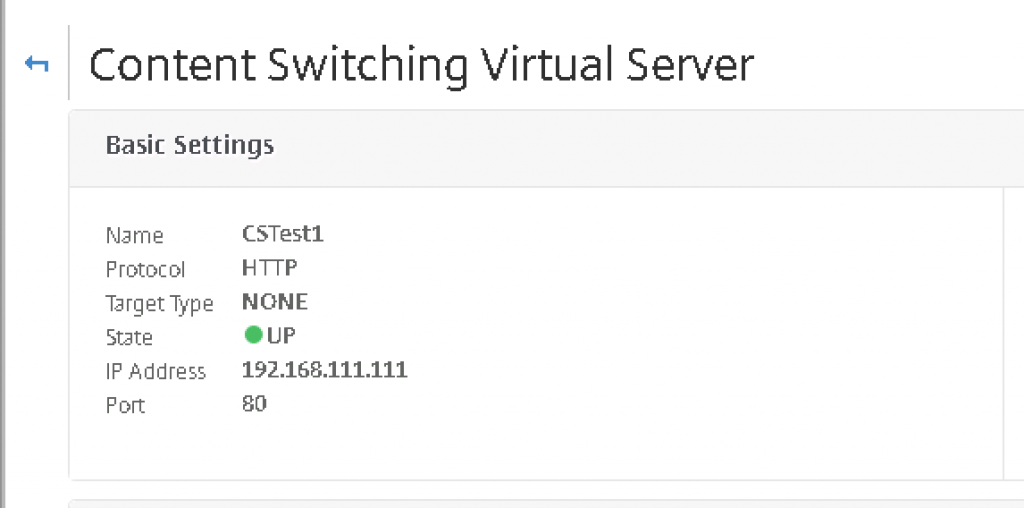Select the HTTP protocol value
The height and width of the screenshot is (508, 1024).
coord(270,268)
